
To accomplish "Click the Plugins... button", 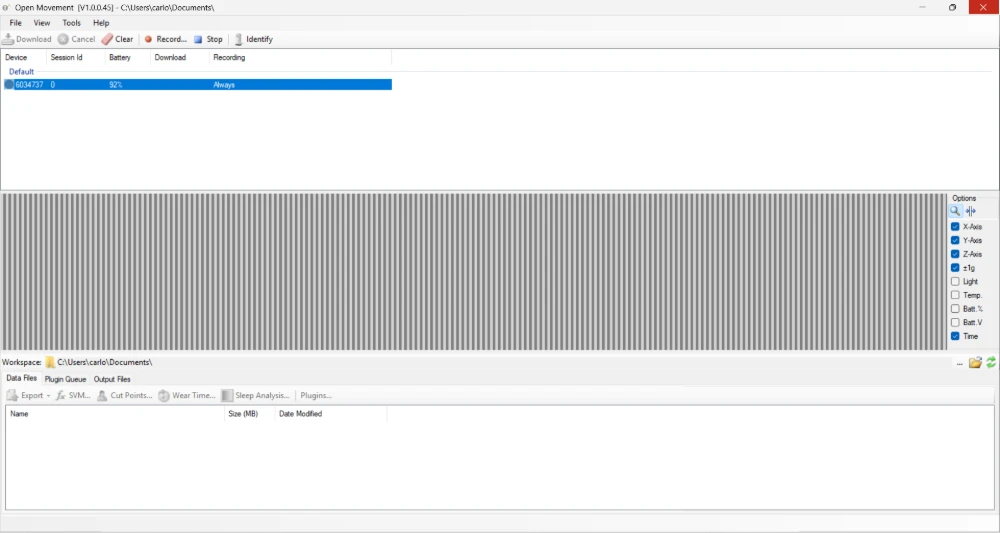I will point(316,395).
